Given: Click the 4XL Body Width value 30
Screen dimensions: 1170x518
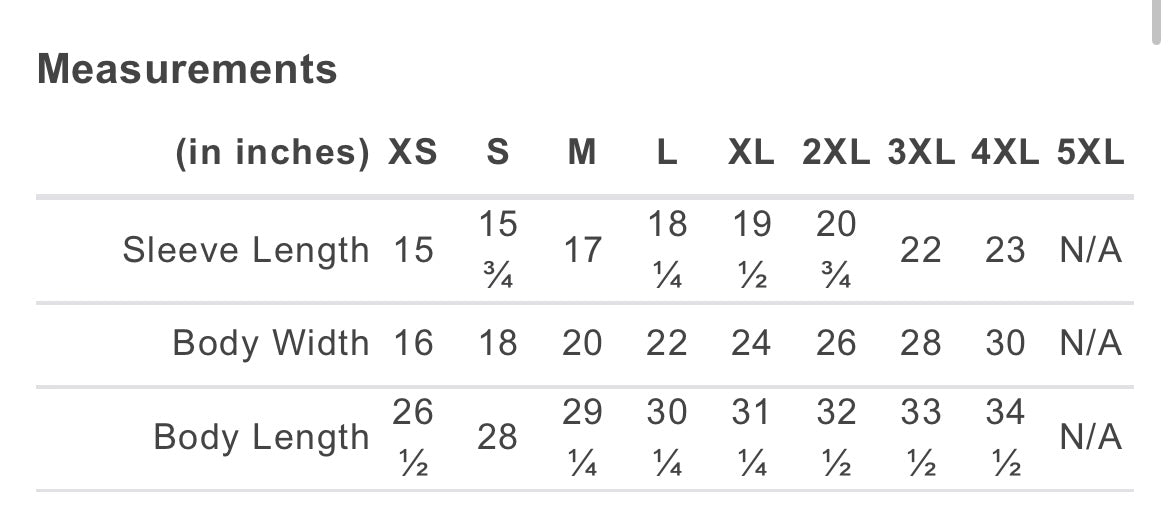Looking at the screenshot, I should tap(1005, 344).
